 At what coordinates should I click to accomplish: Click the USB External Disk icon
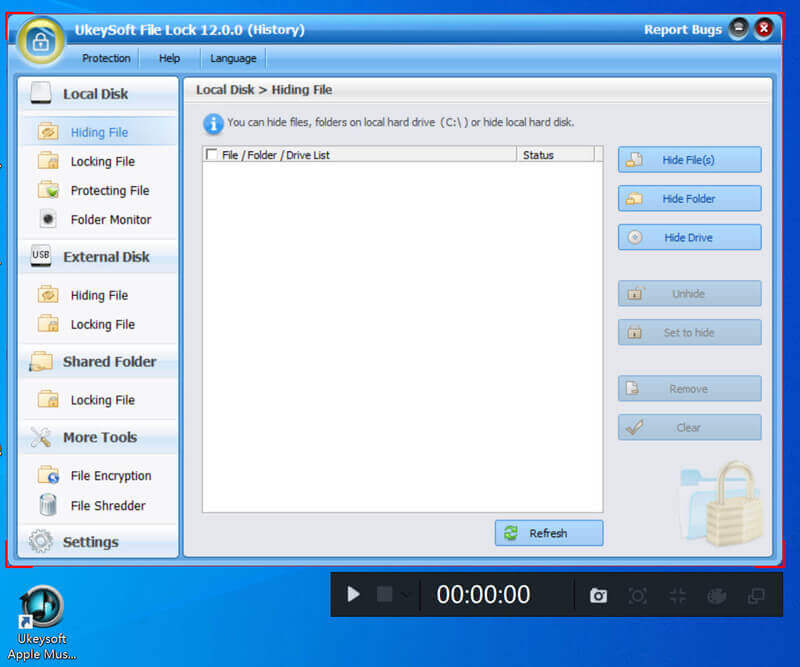point(41,255)
